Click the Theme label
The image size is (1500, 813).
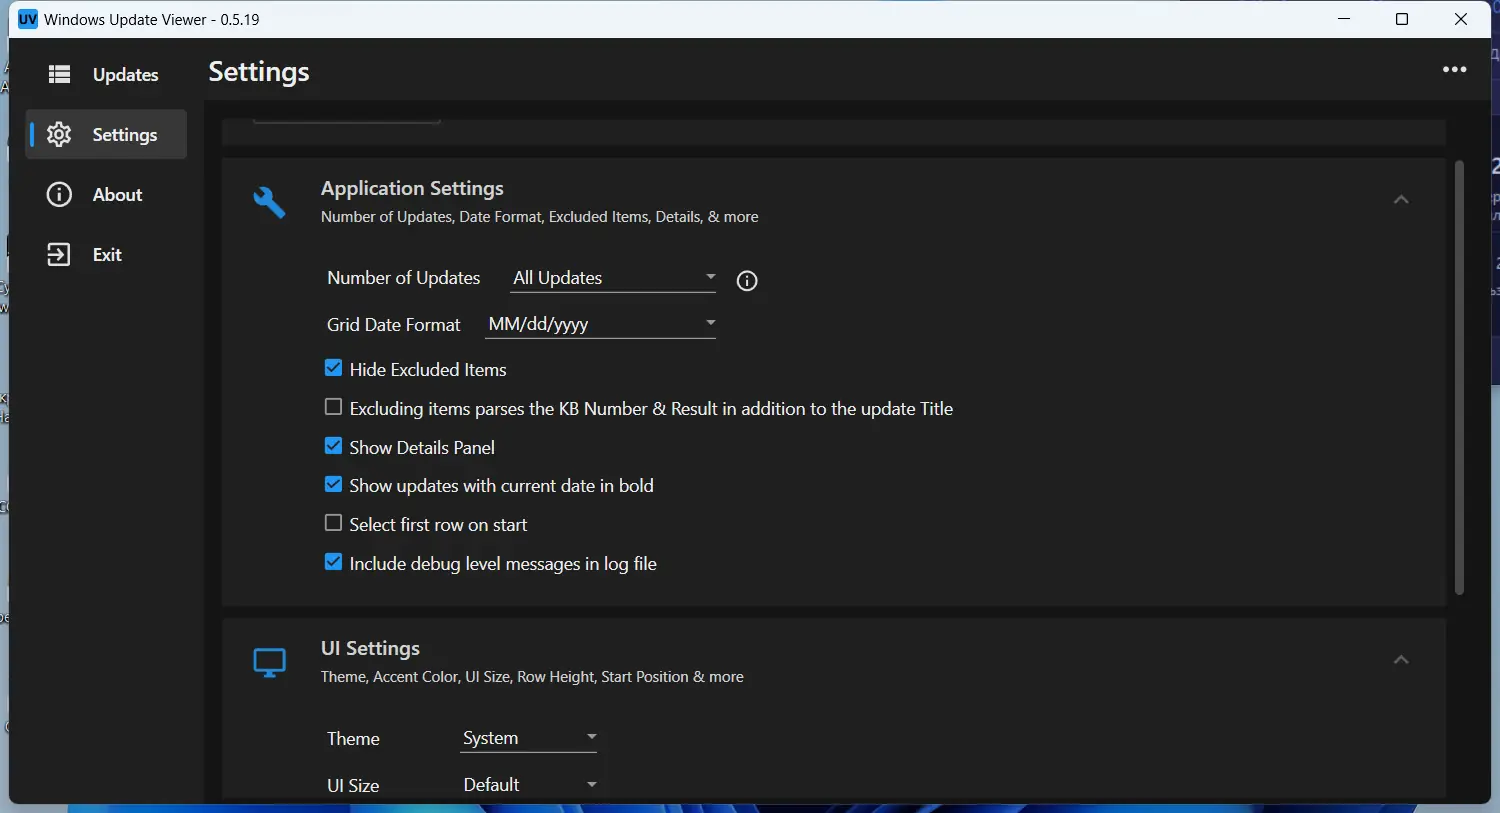(x=353, y=739)
